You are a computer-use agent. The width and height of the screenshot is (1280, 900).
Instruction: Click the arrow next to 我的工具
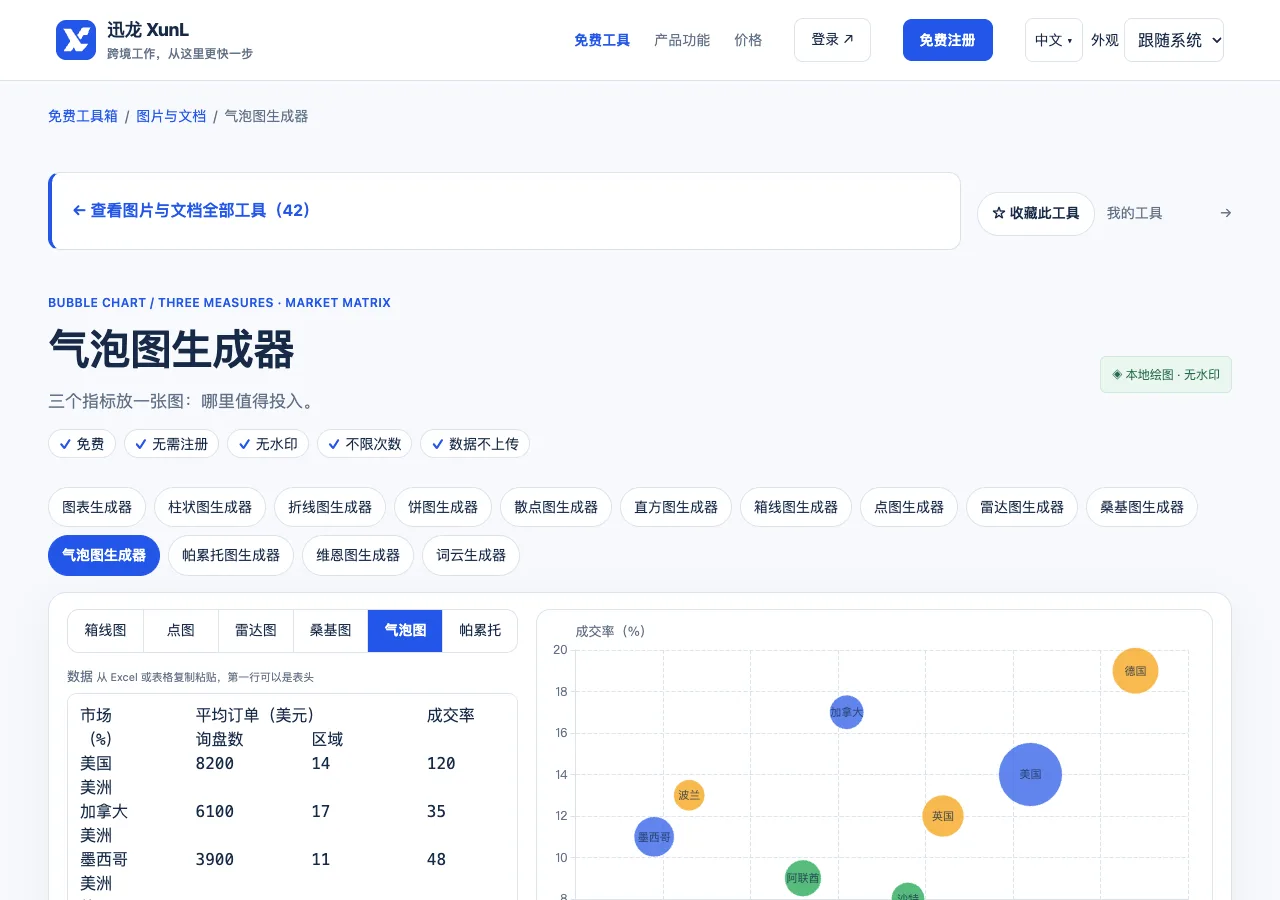[x=1226, y=213]
